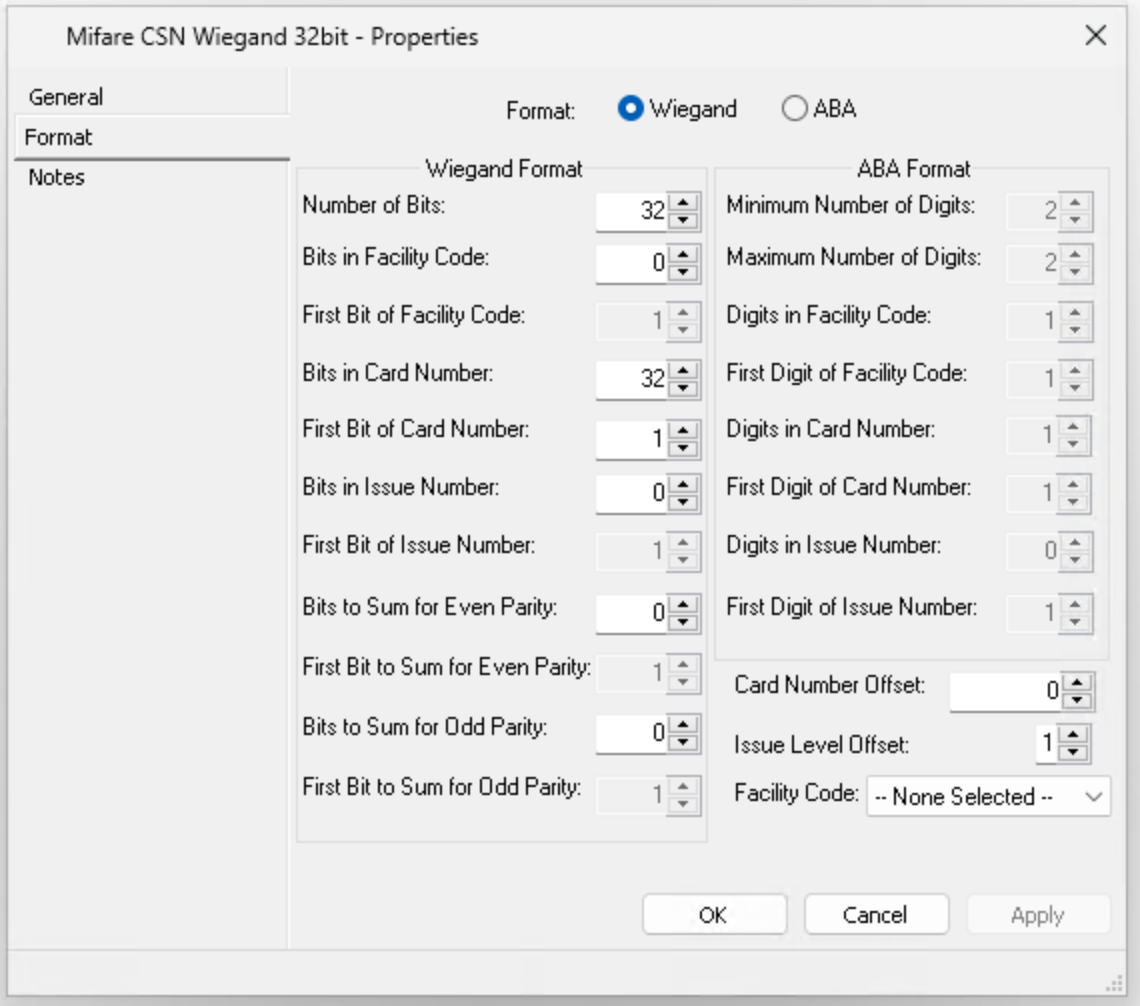Screen dimensions: 1140x1006
Task: Increase Bits in Facility Code
Action: point(683,254)
